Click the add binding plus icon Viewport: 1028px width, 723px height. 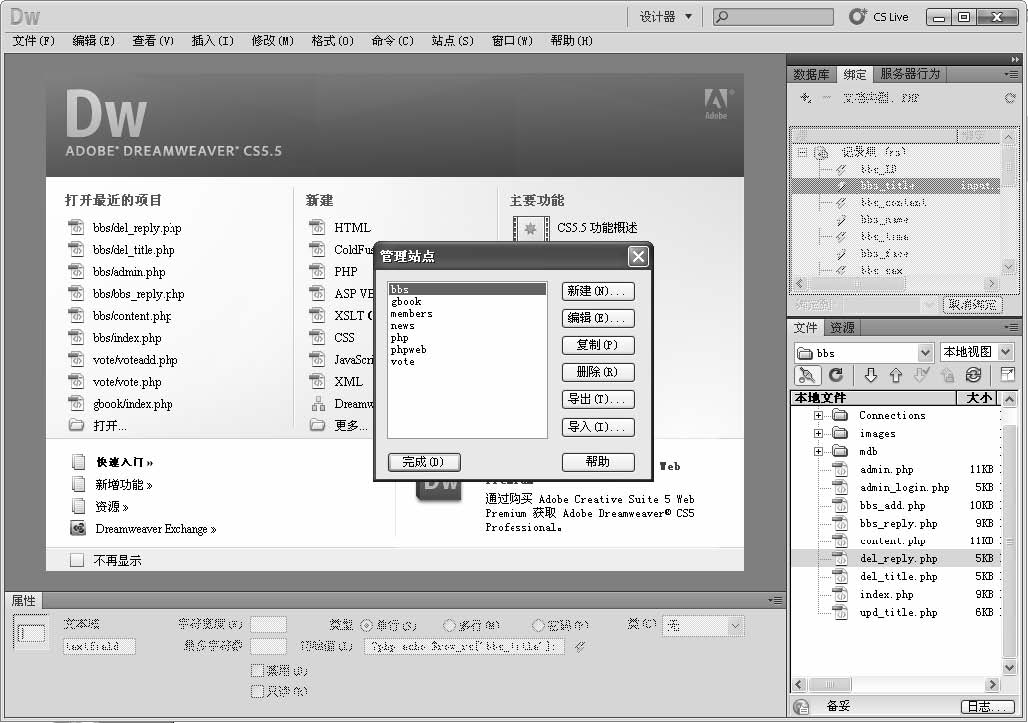[x=806, y=98]
